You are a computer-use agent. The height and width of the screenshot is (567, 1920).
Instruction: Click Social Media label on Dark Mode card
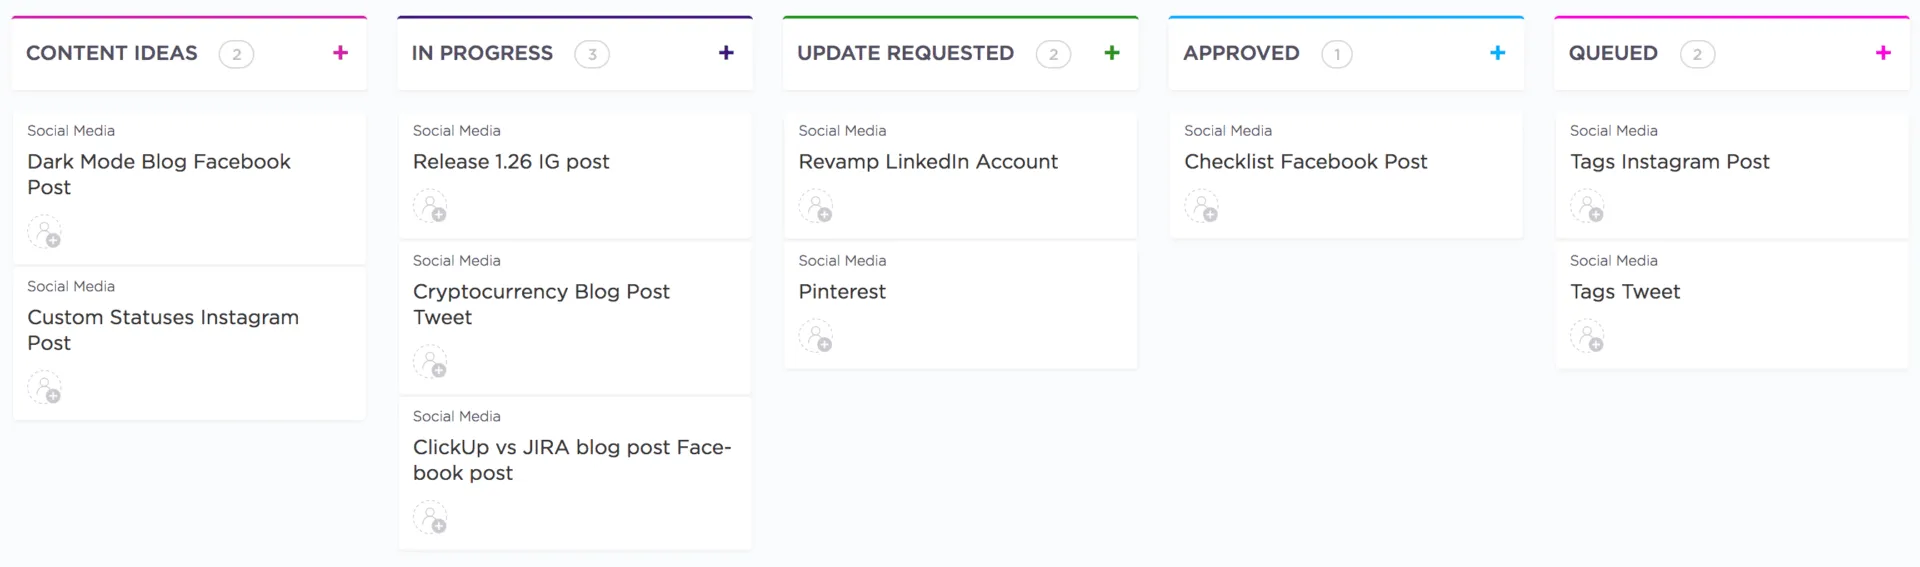tap(71, 131)
